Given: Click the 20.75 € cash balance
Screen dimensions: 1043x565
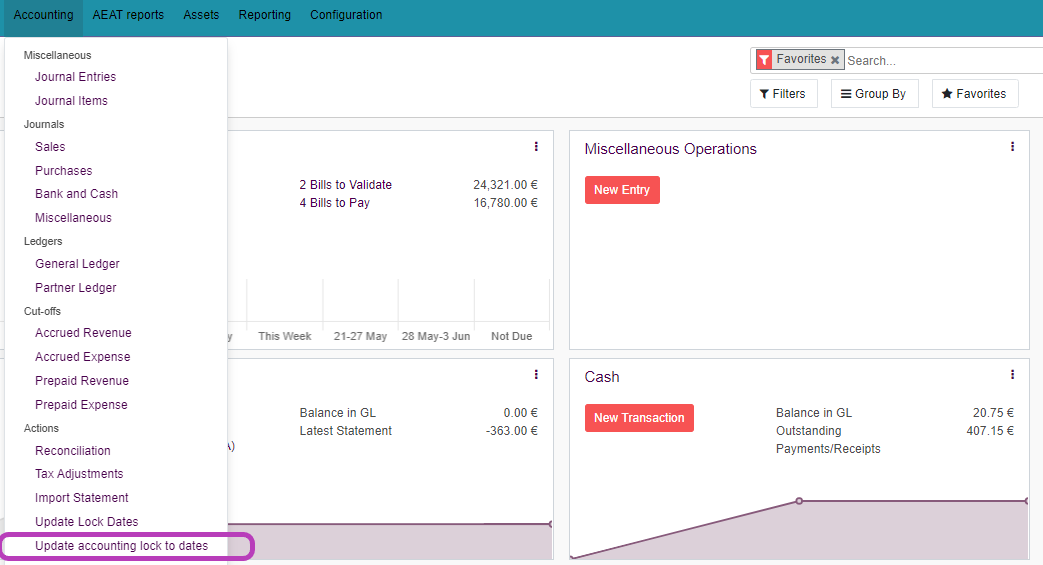Looking at the screenshot, I should 993,413.
